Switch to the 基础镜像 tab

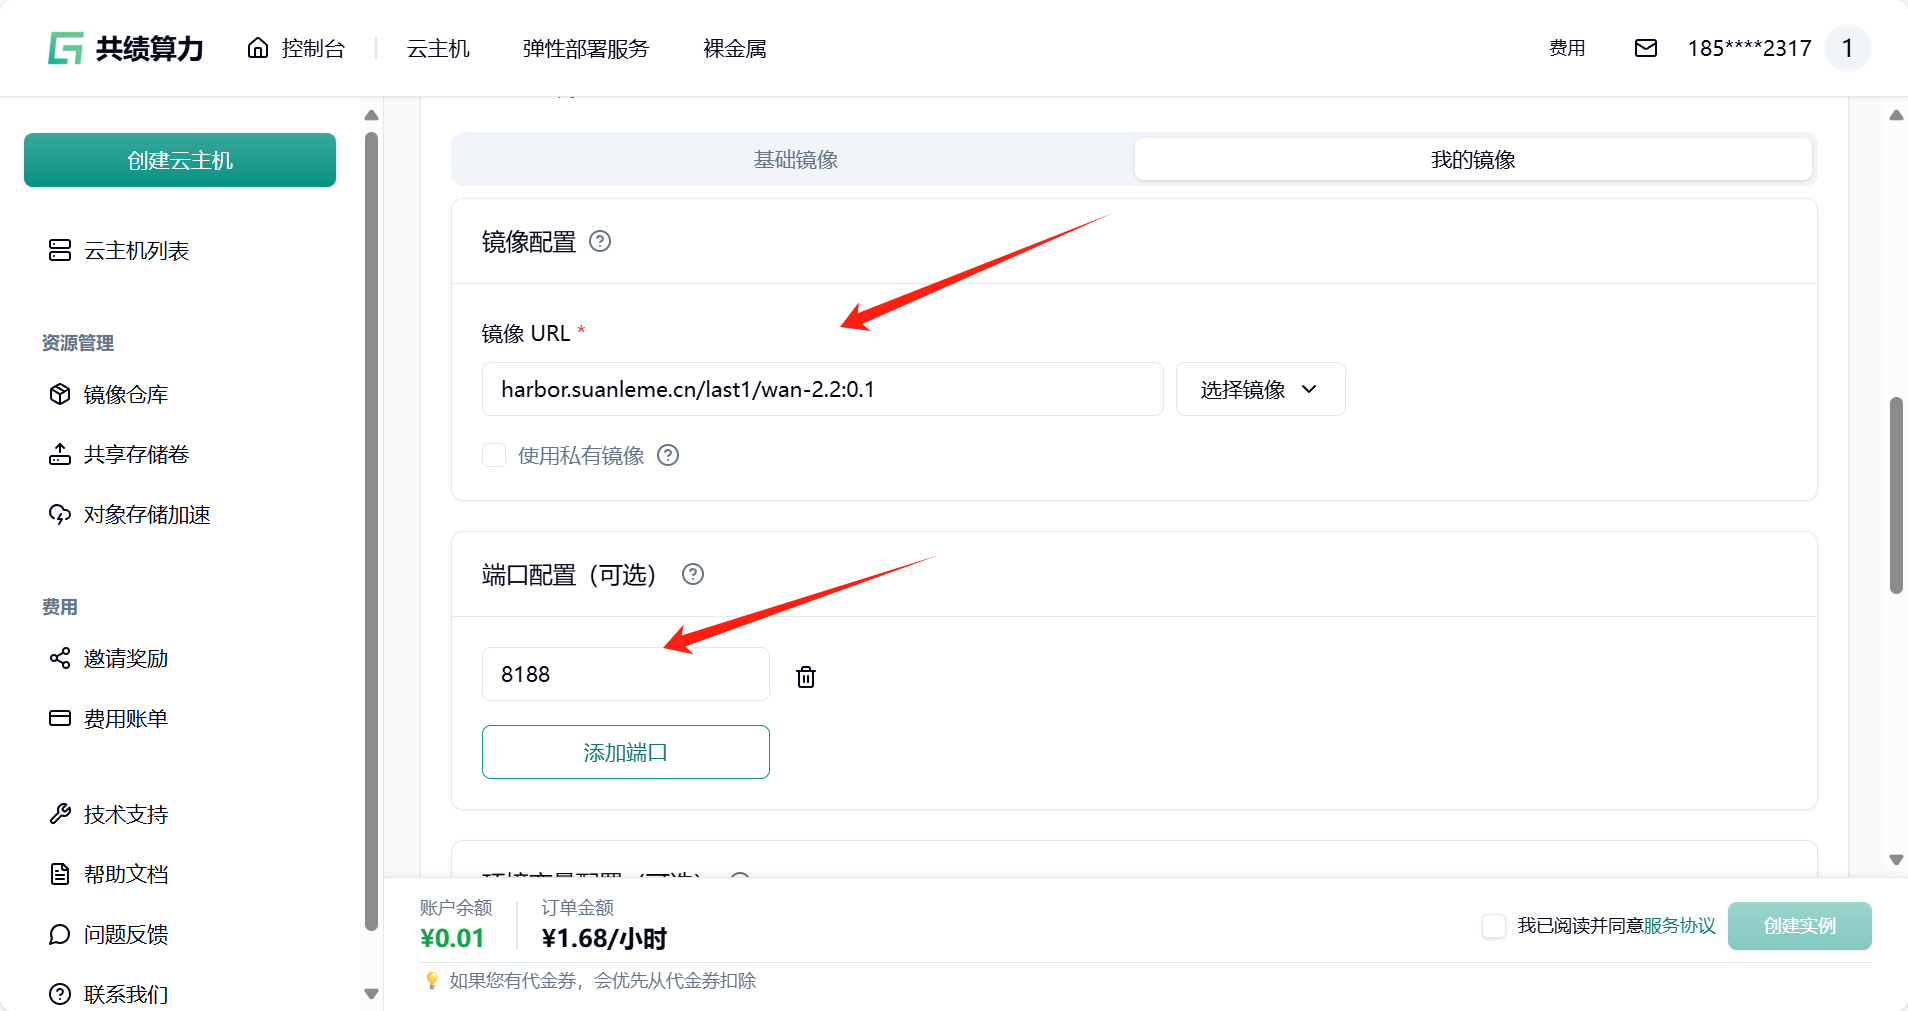795,159
